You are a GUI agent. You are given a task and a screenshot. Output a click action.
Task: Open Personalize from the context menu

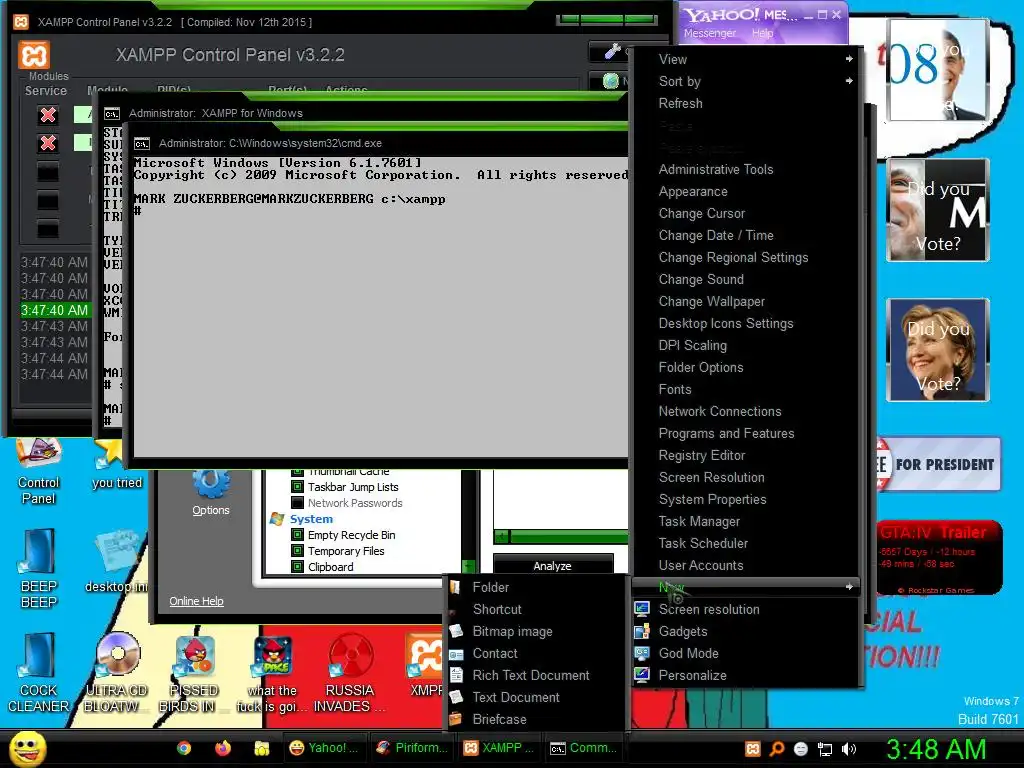click(x=692, y=675)
